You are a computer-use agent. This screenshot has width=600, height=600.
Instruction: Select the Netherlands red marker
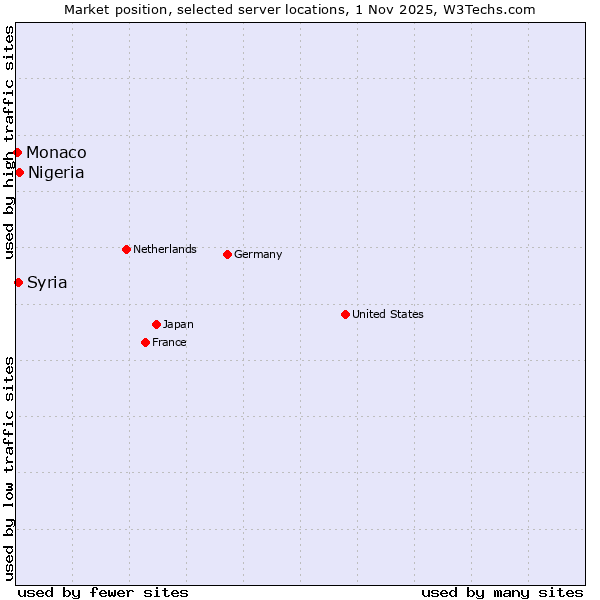pos(126,249)
